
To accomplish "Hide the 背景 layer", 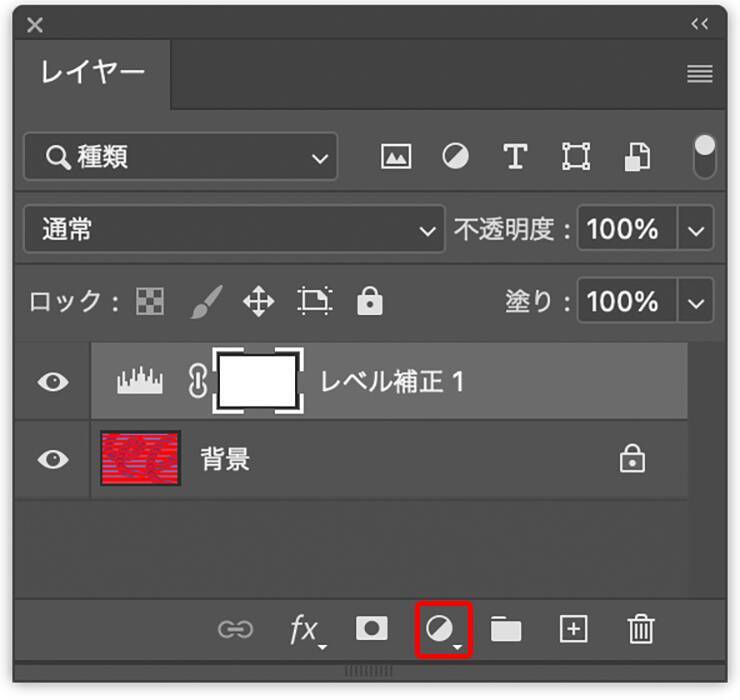I will 53,459.
